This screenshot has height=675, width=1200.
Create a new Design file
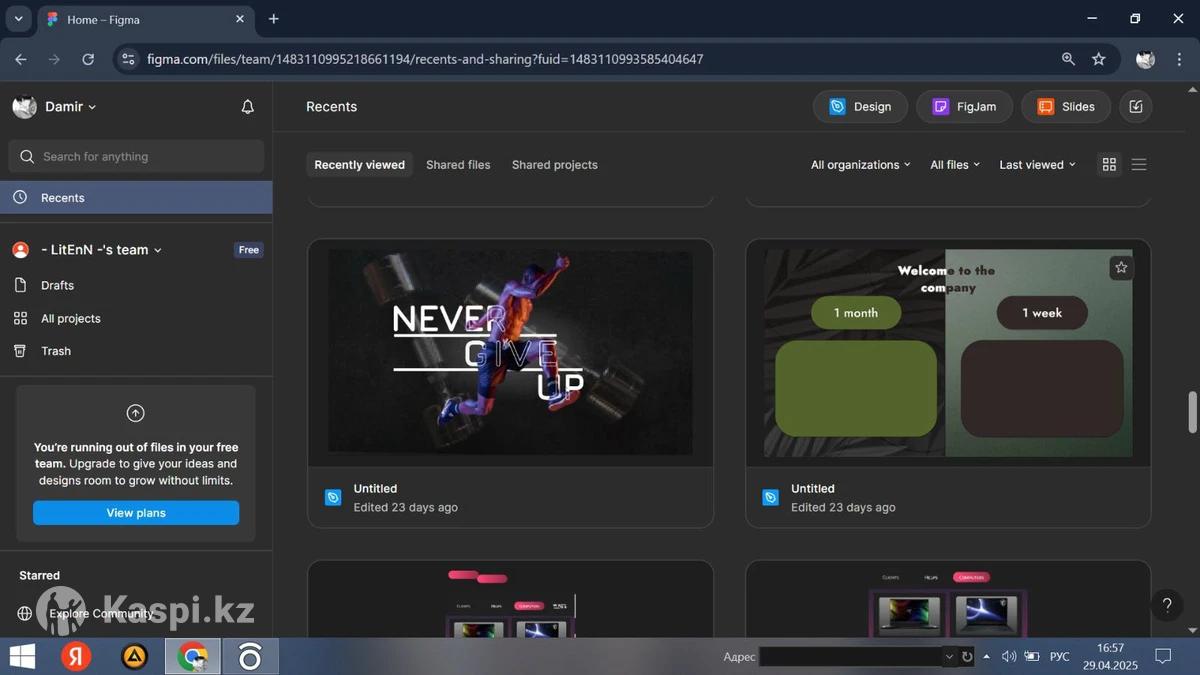pos(860,107)
